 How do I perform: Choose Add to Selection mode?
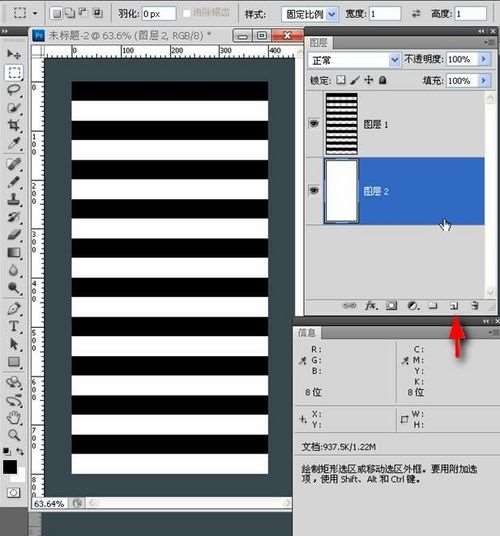(x=70, y=13)
